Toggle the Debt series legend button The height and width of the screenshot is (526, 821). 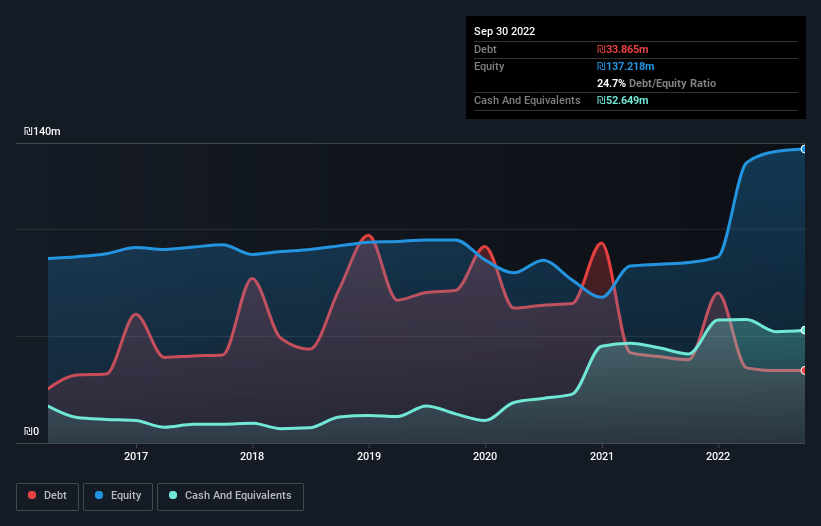click(x=48, y=496)
